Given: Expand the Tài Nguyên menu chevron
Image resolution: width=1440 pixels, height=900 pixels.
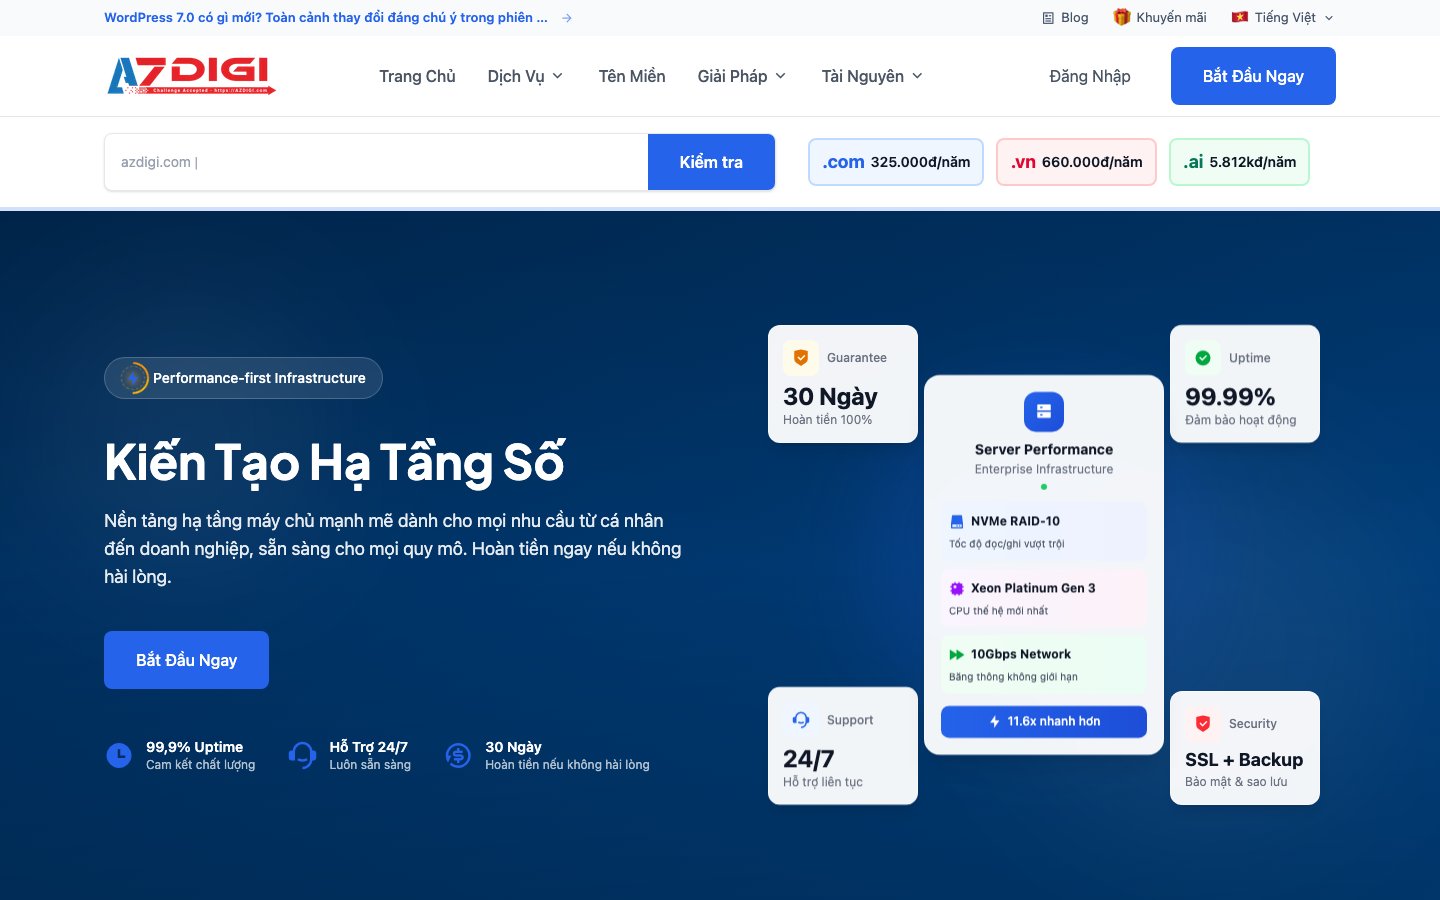Looking at the screenshot, I should click(x=917, y=76).
